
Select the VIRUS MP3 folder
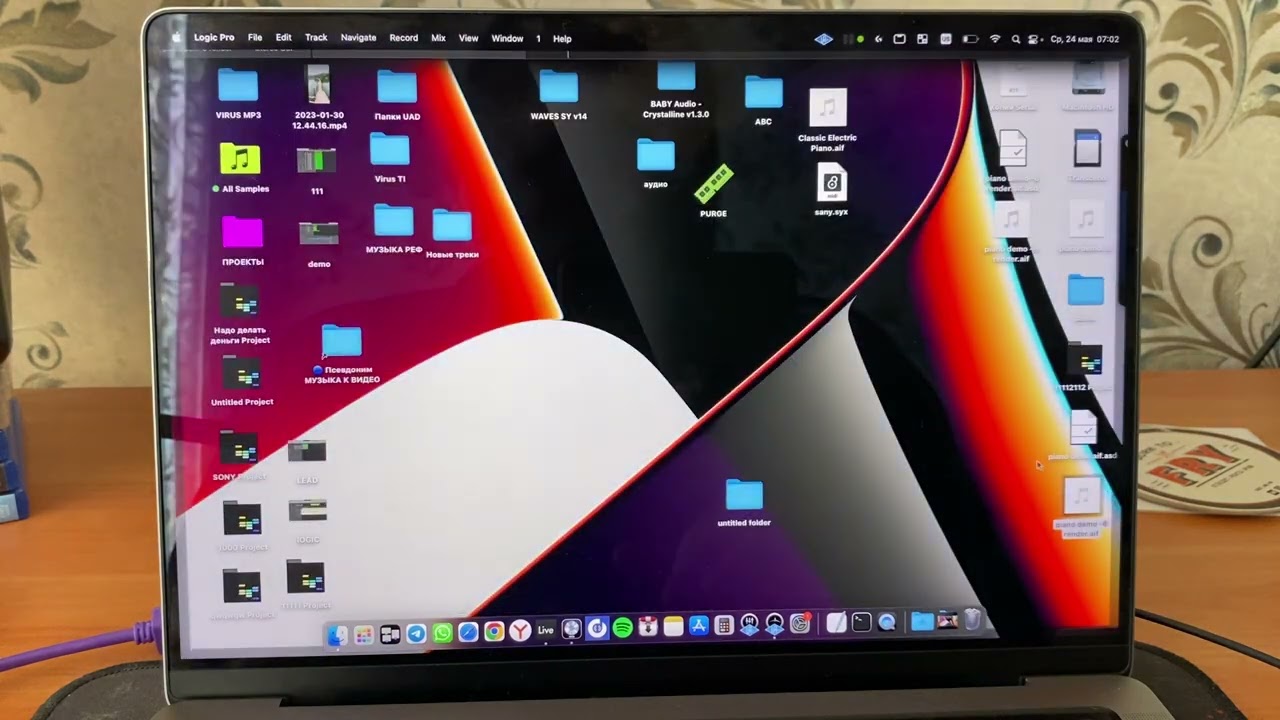[238, 94]
